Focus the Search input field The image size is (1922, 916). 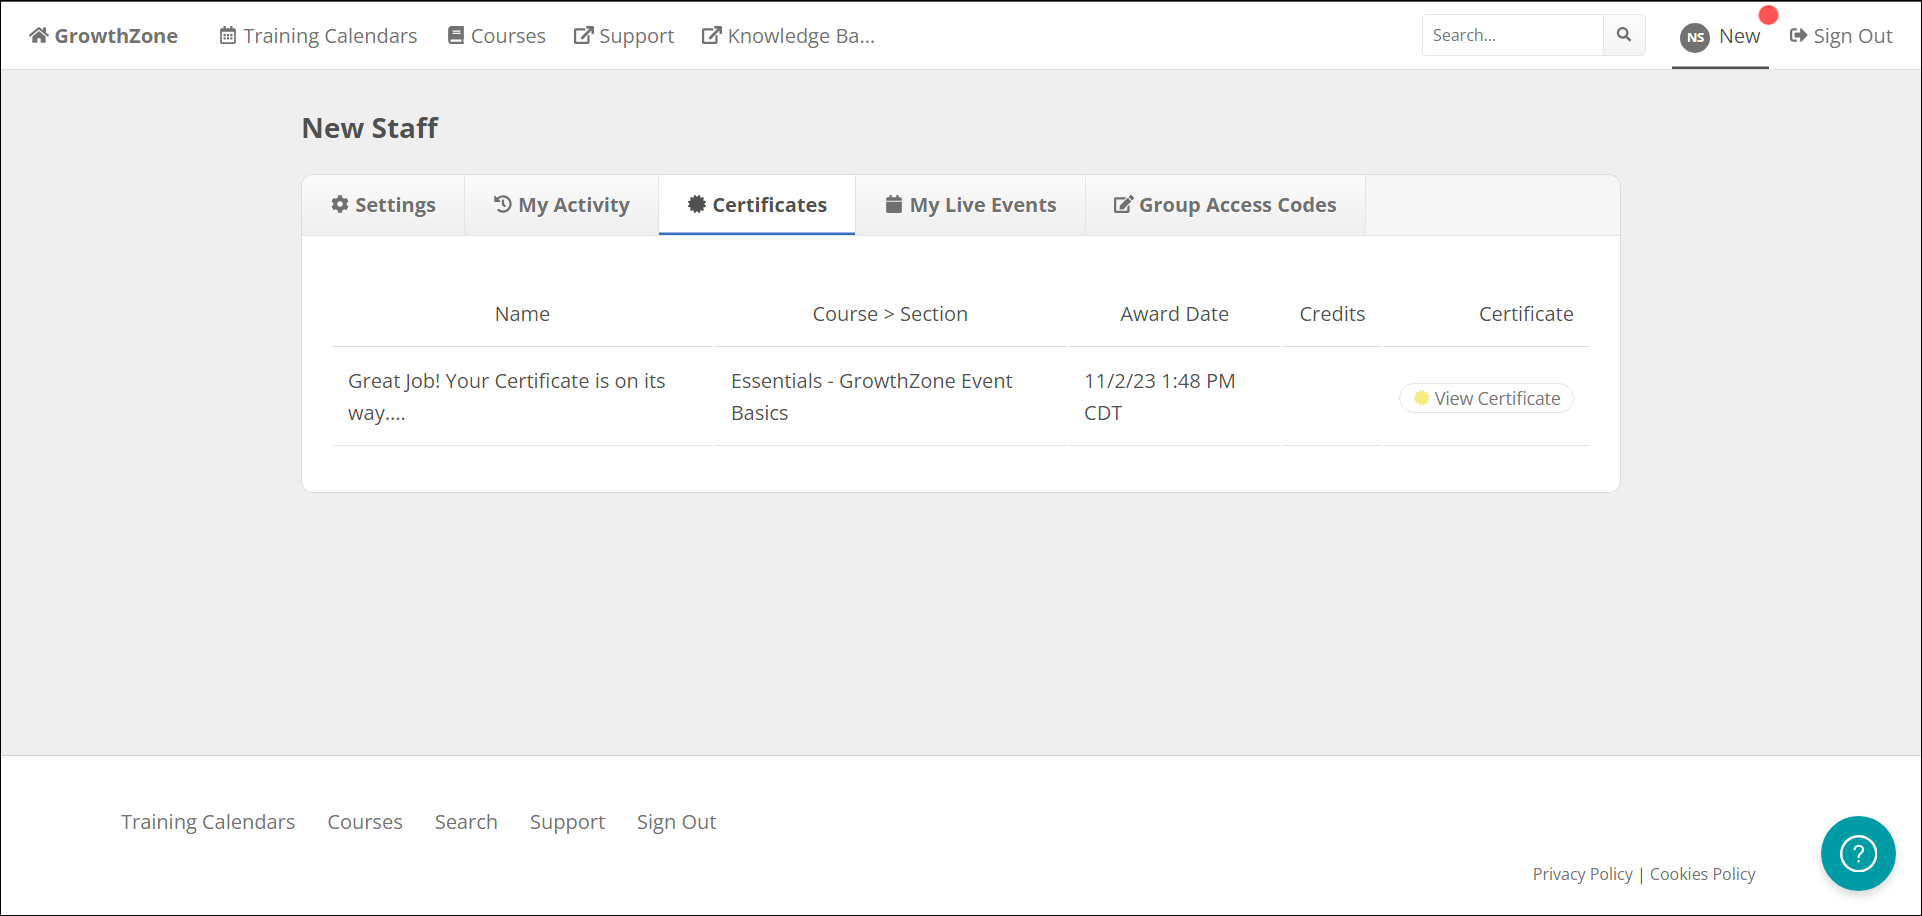tap(1512, 35)
